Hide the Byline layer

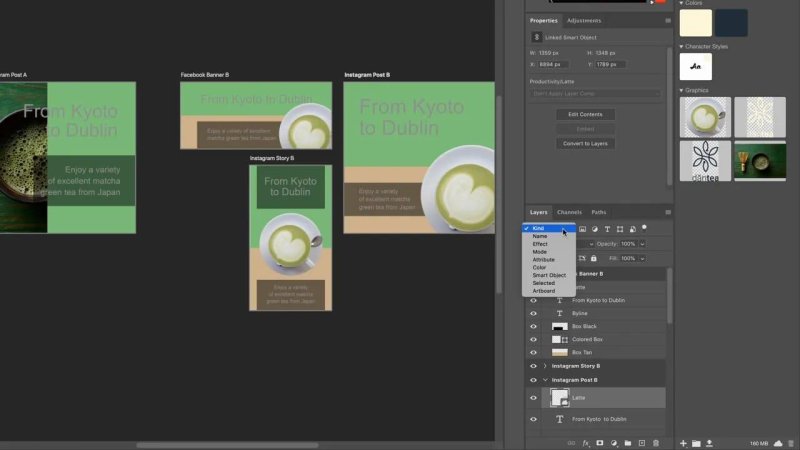click(533, 313)
